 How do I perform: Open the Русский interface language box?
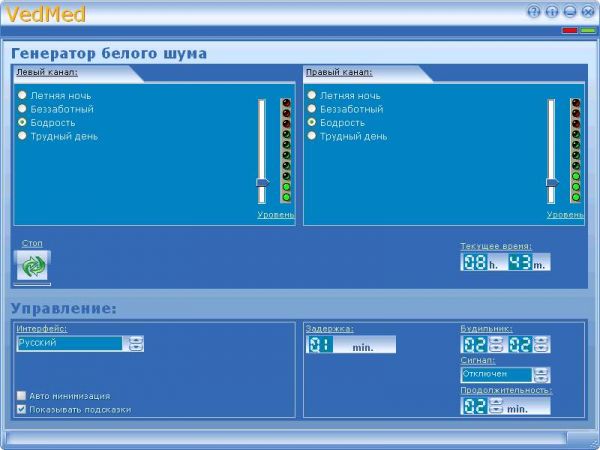[x=69, y=343]
